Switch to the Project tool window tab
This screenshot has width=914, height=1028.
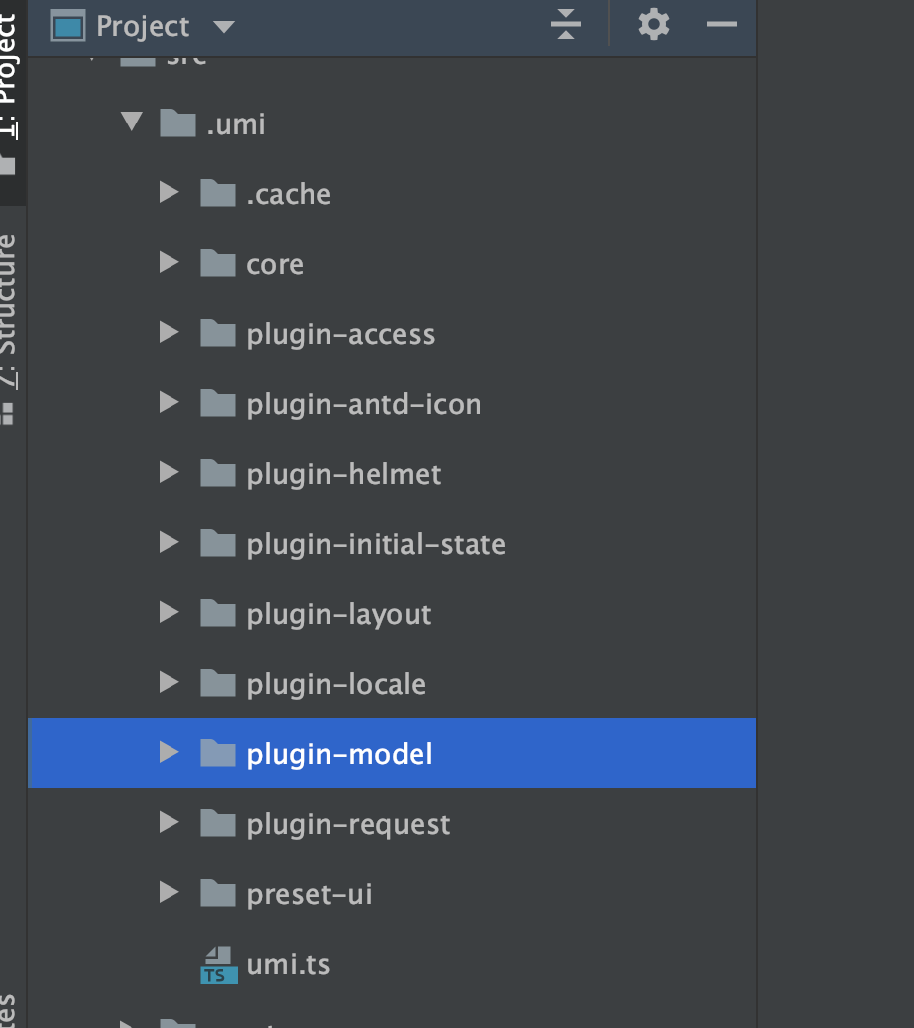click(13, 60)
